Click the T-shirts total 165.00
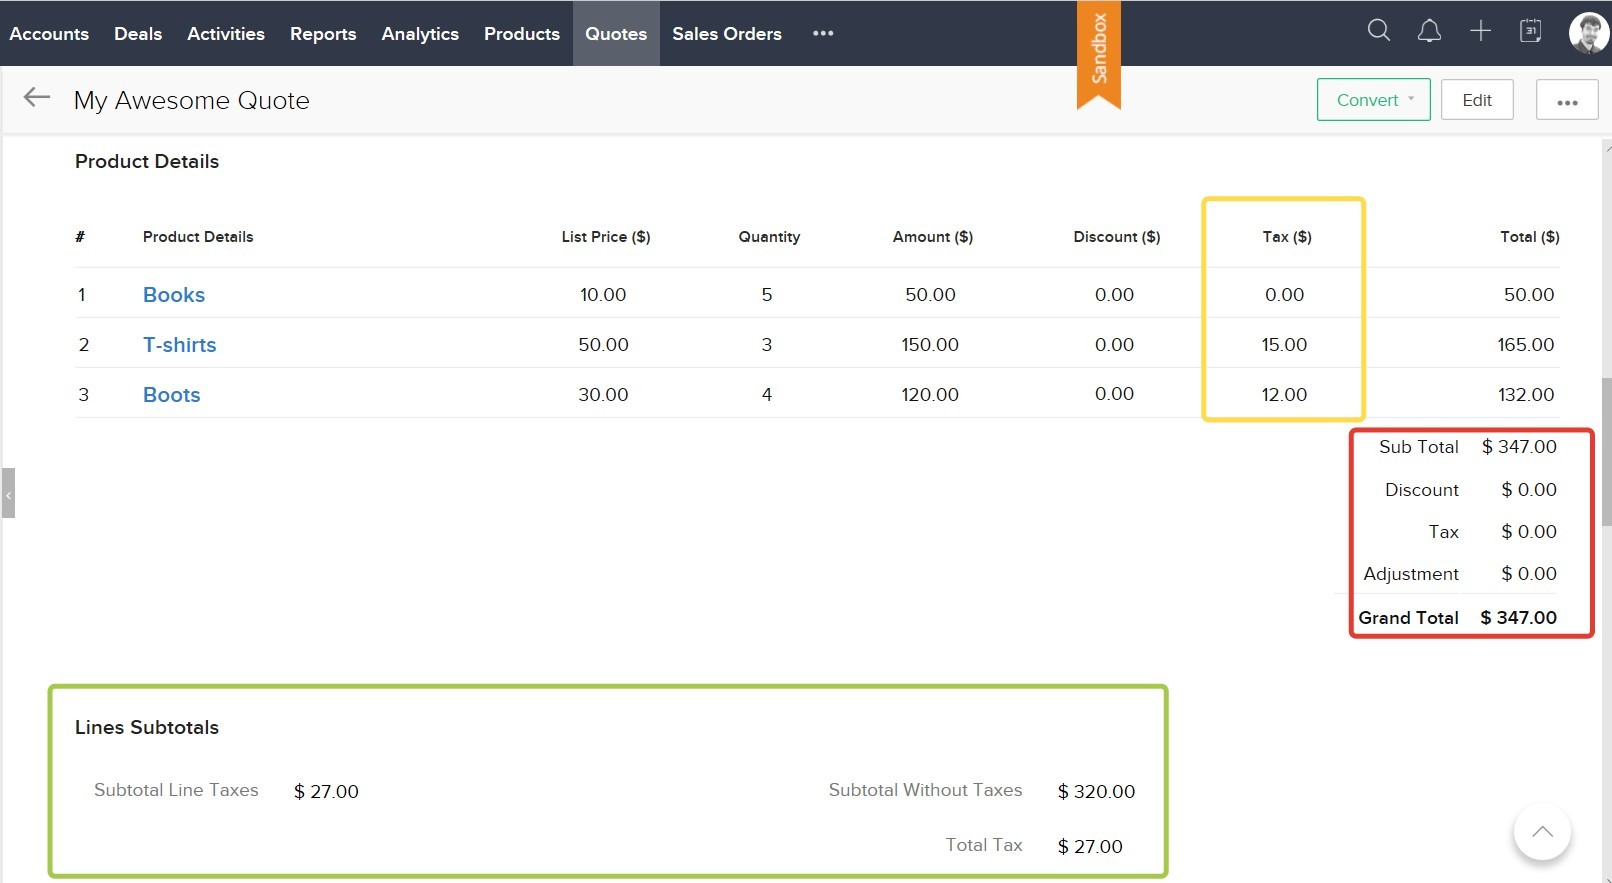The width and height of the screenshot is (1612, 883). point(1526,345)
